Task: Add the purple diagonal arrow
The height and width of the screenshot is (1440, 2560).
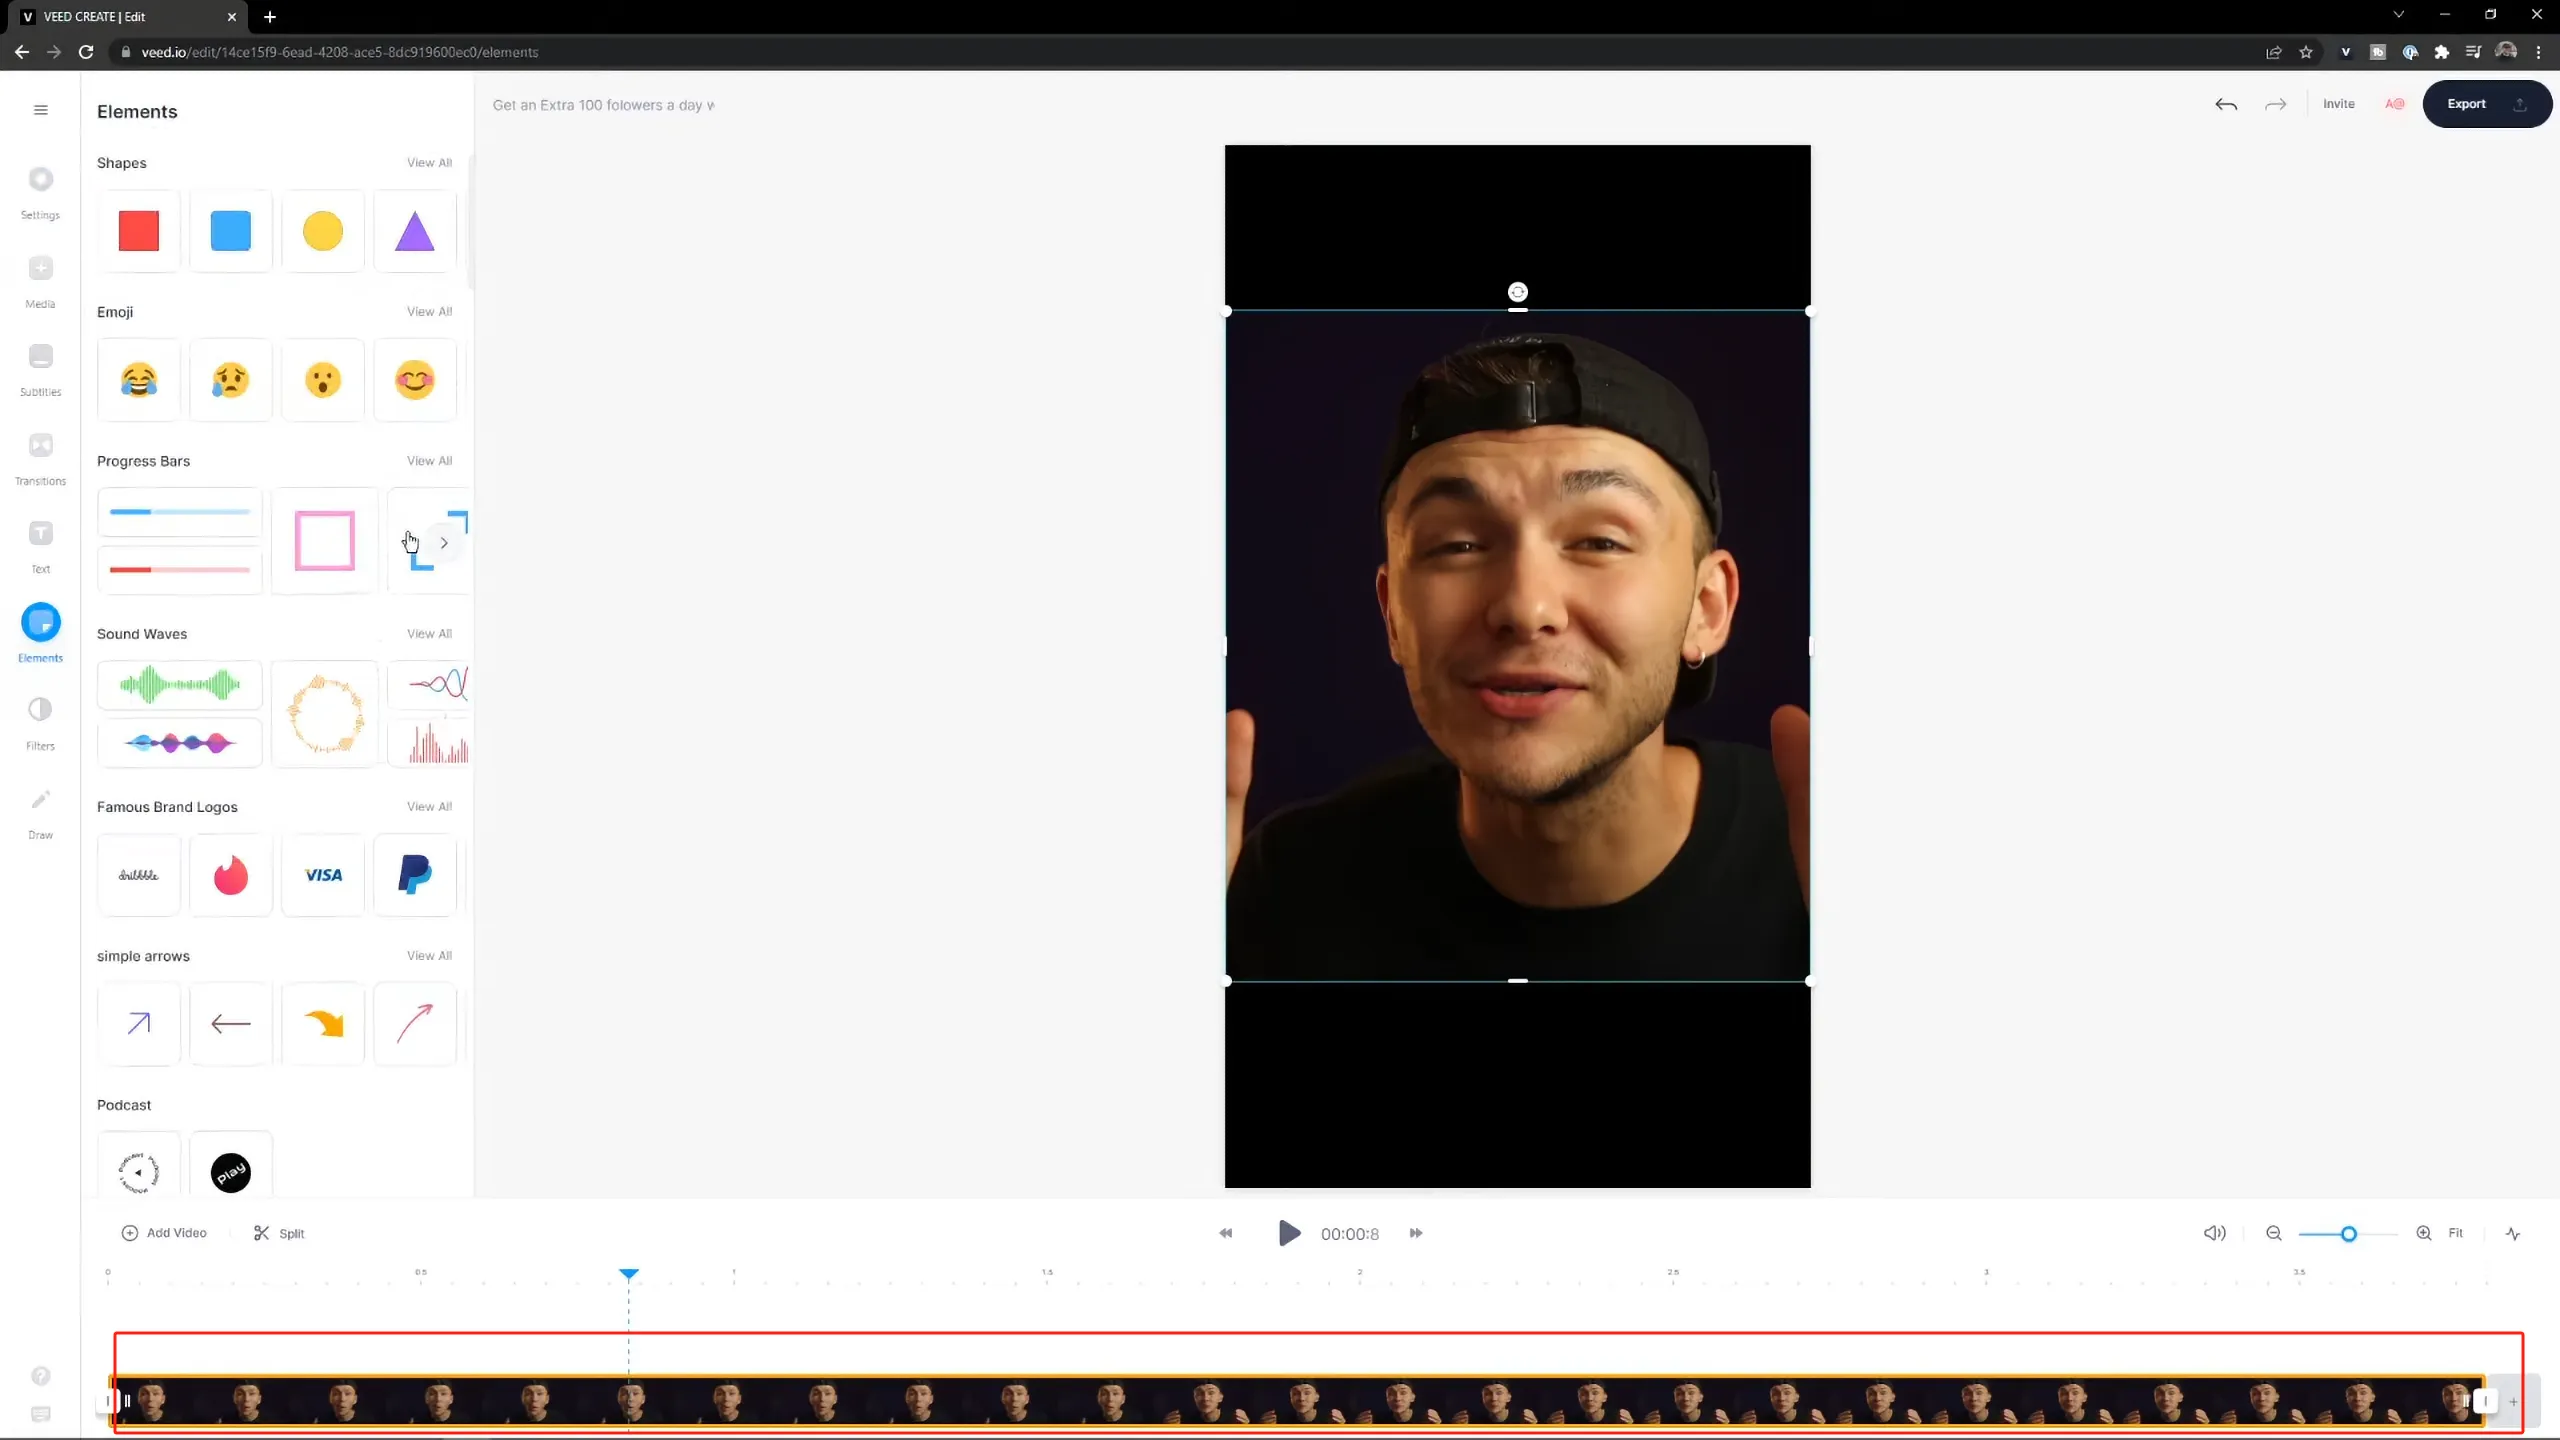Action: (139, 1024)
